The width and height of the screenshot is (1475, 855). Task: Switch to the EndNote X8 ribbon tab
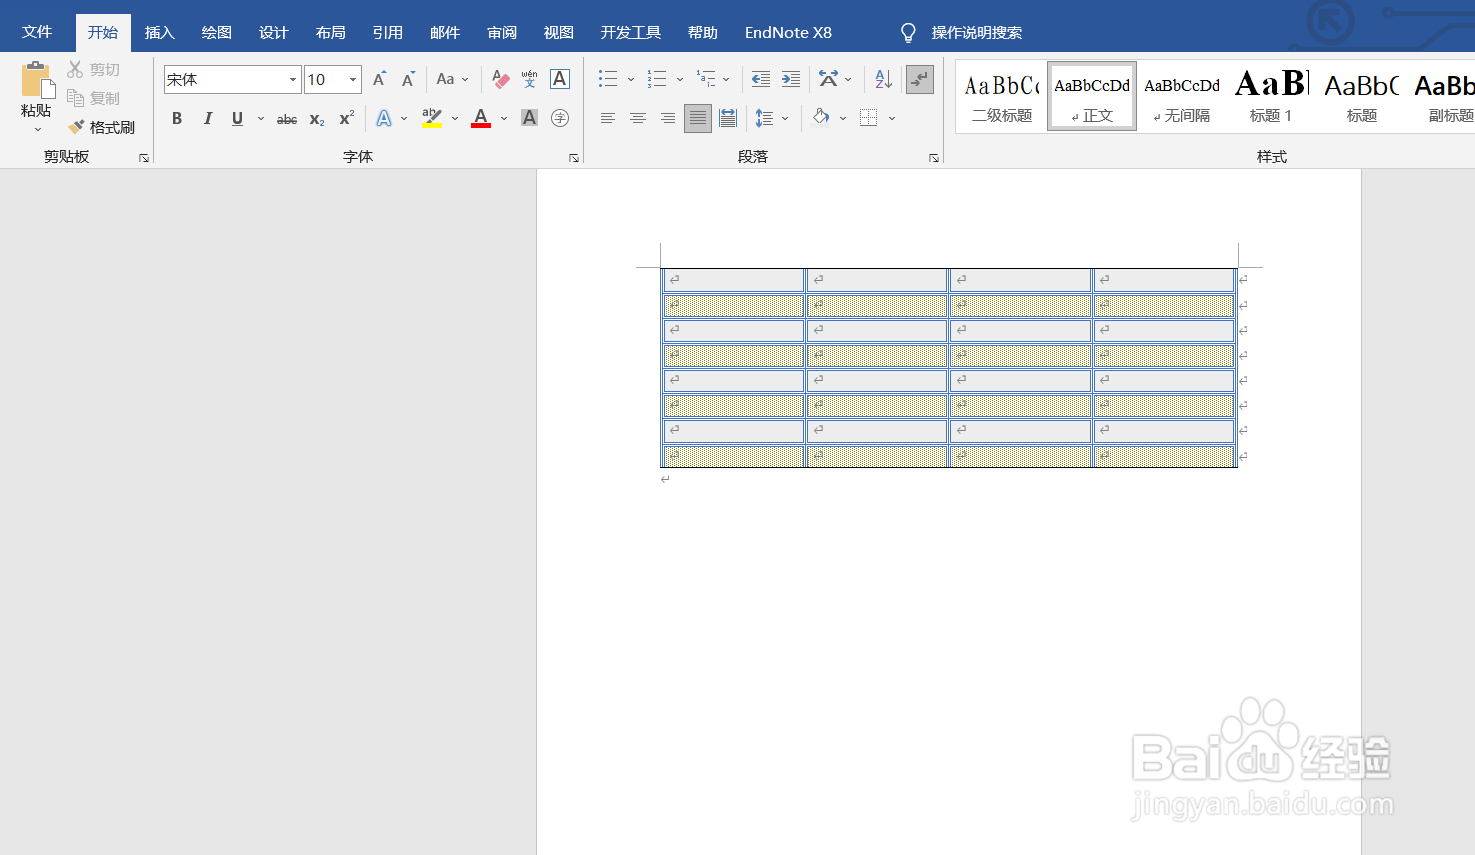click(788, 31)
